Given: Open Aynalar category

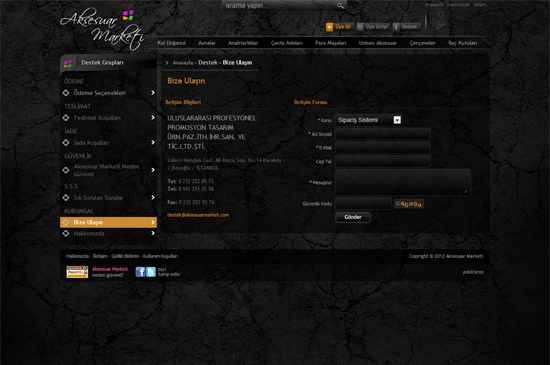Looking at the screenshot, I should pyautogui.click(x=207, y=43).
